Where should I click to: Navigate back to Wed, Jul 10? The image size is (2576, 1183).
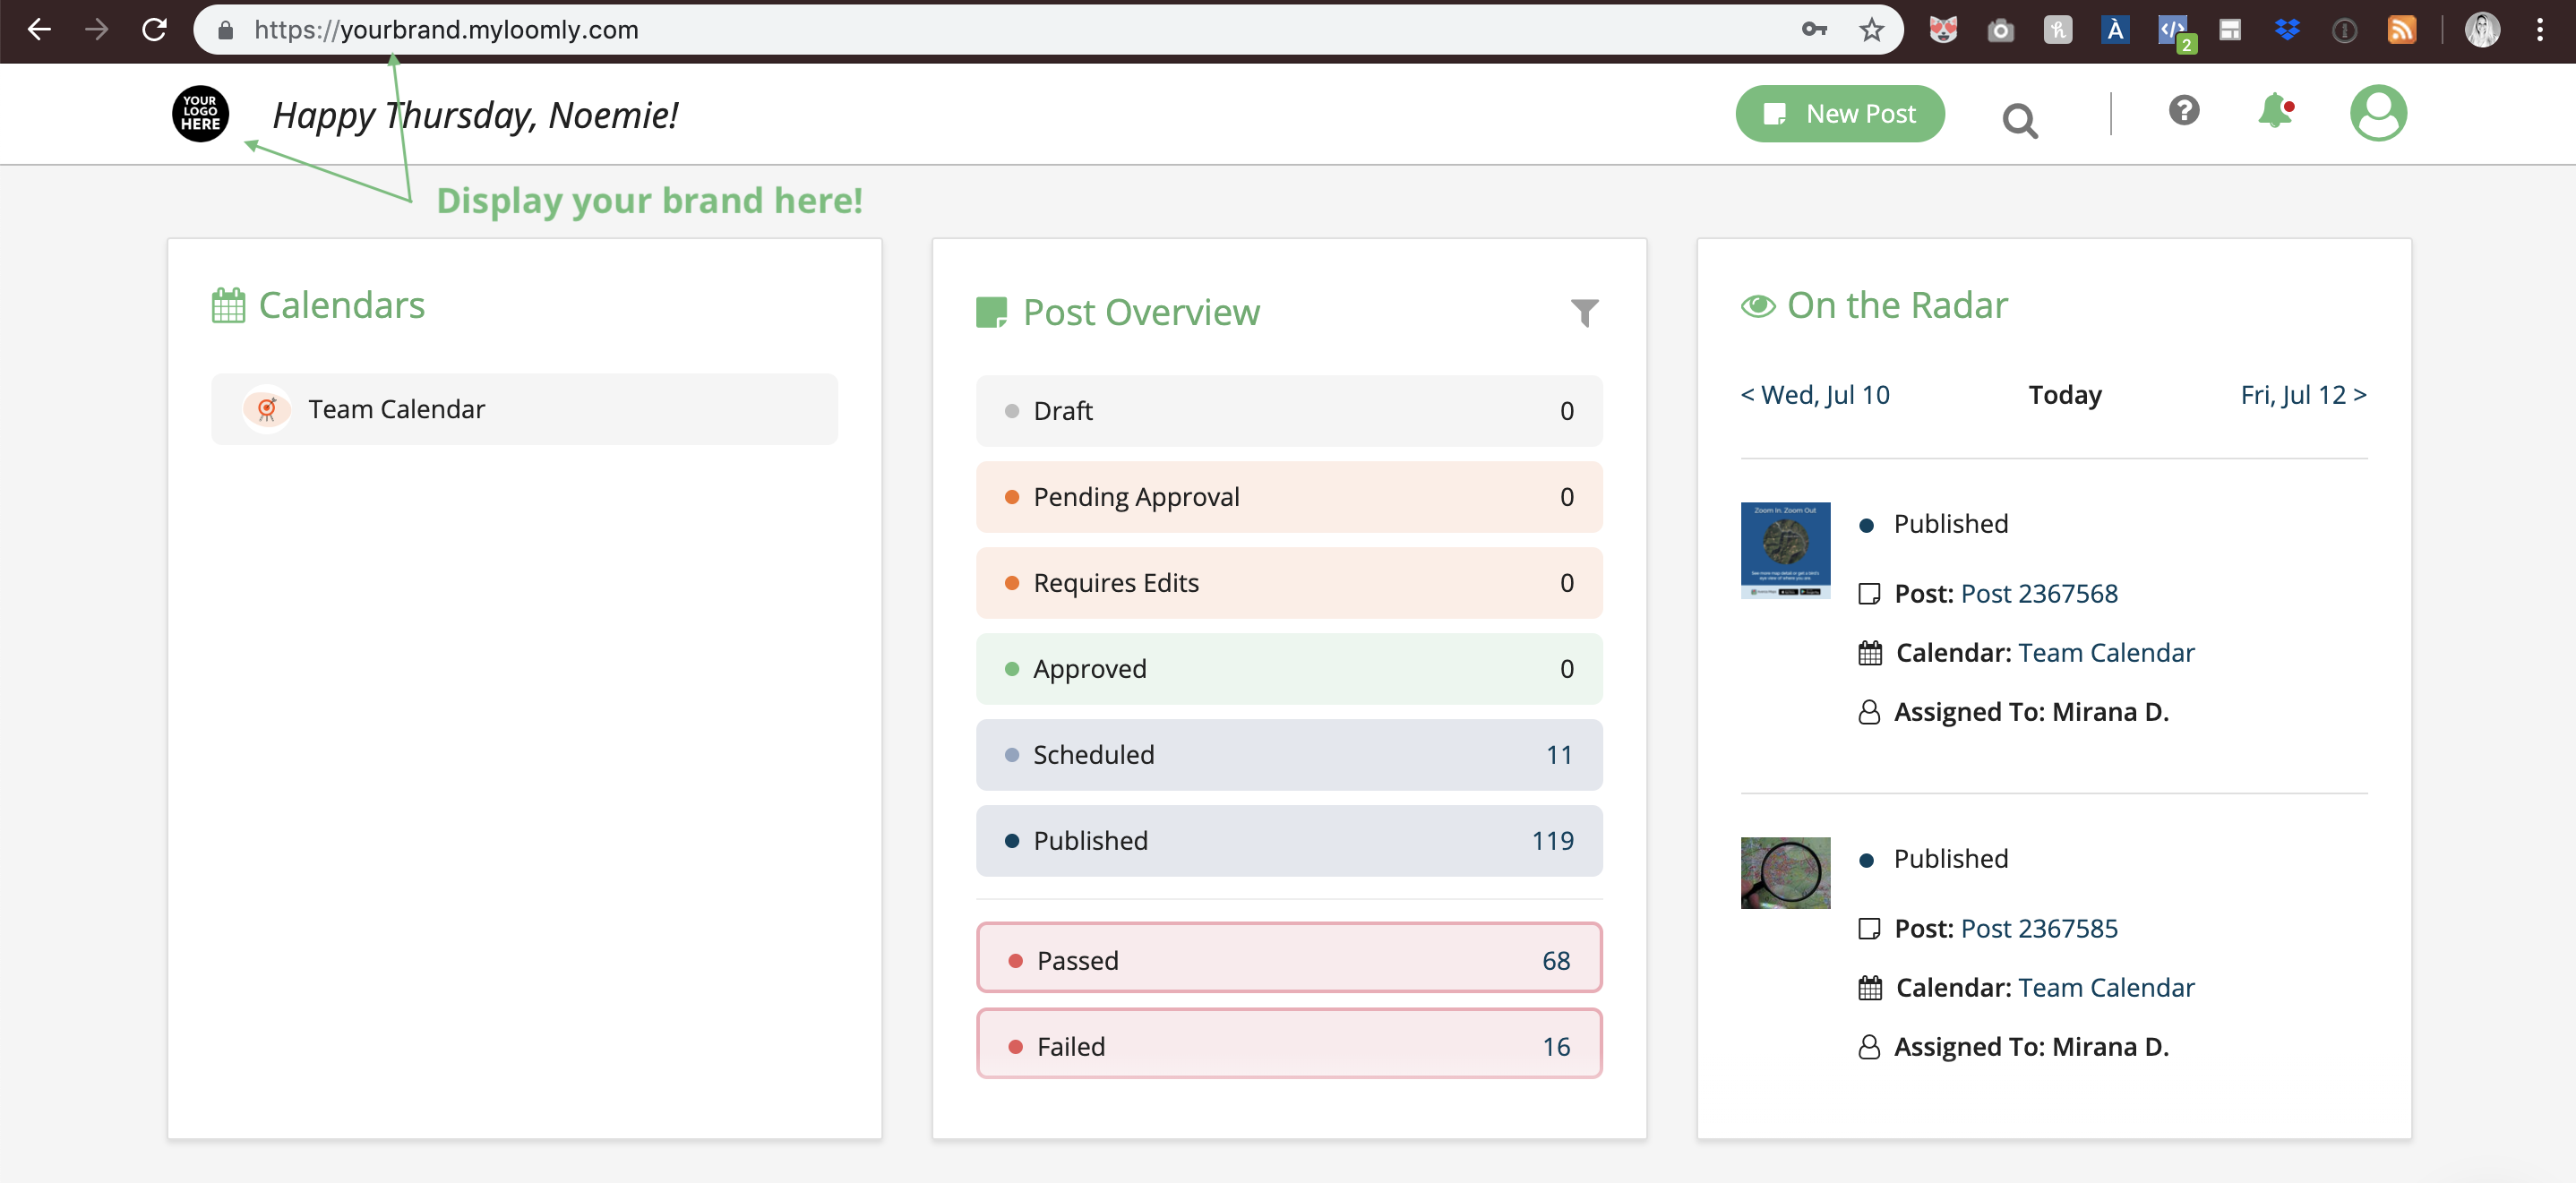(1815, 394)
